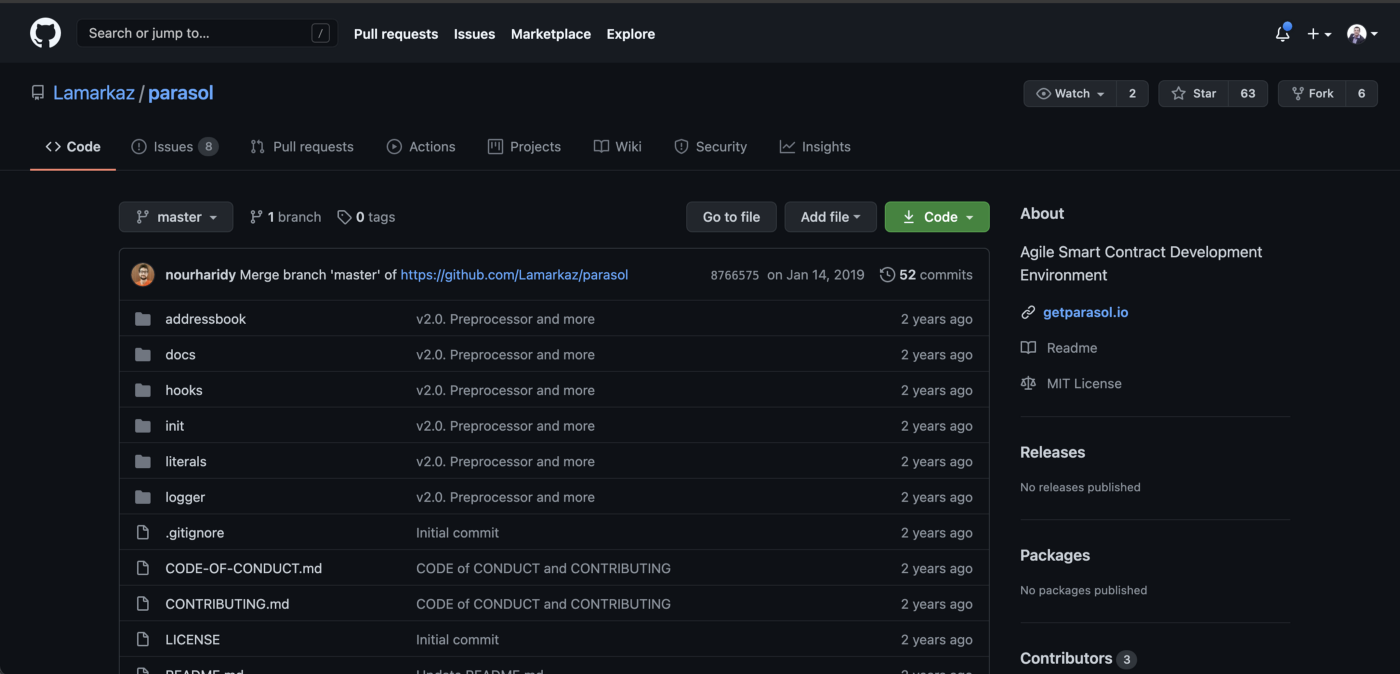Fork the parasol repository

[1312, 93]
